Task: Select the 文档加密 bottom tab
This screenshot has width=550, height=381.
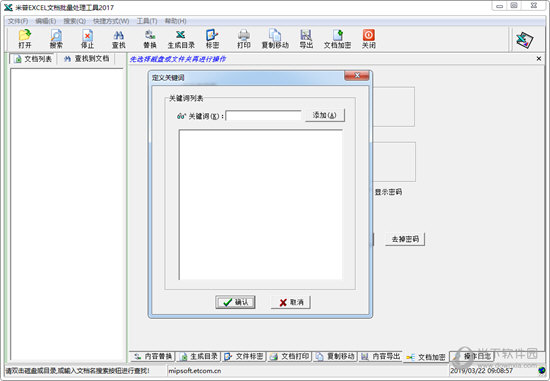Action: 426,357
